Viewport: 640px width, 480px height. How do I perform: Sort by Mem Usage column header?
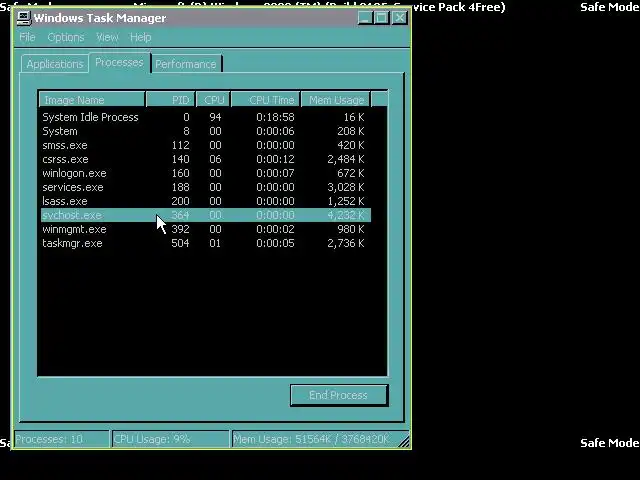coord(336,100)
